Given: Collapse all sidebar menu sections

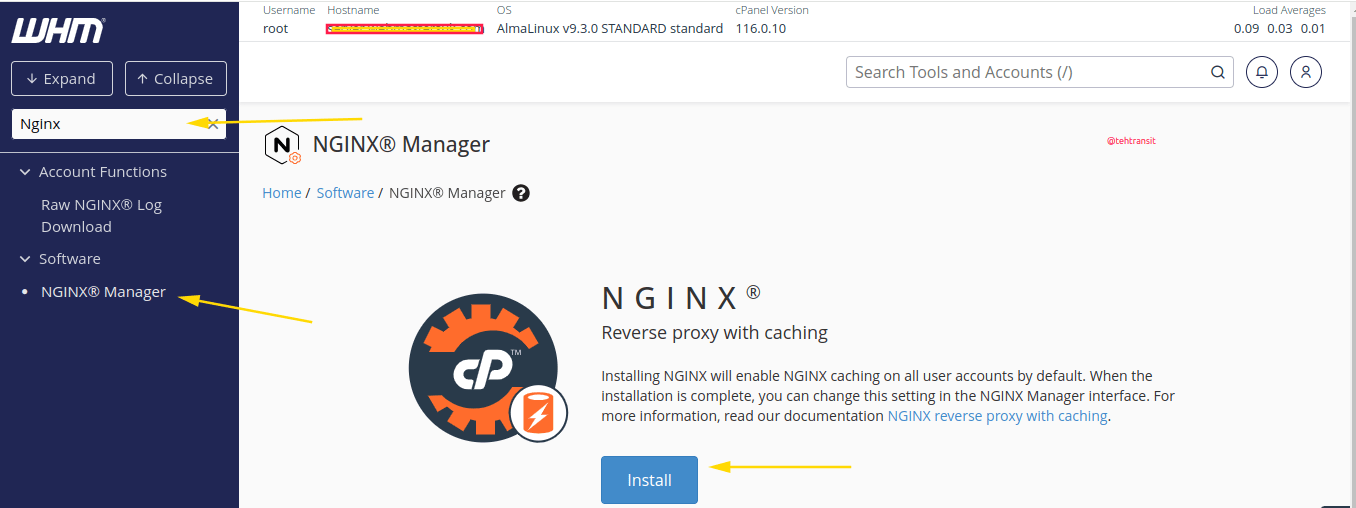Looking at the screenshot, I should [175, 79].
